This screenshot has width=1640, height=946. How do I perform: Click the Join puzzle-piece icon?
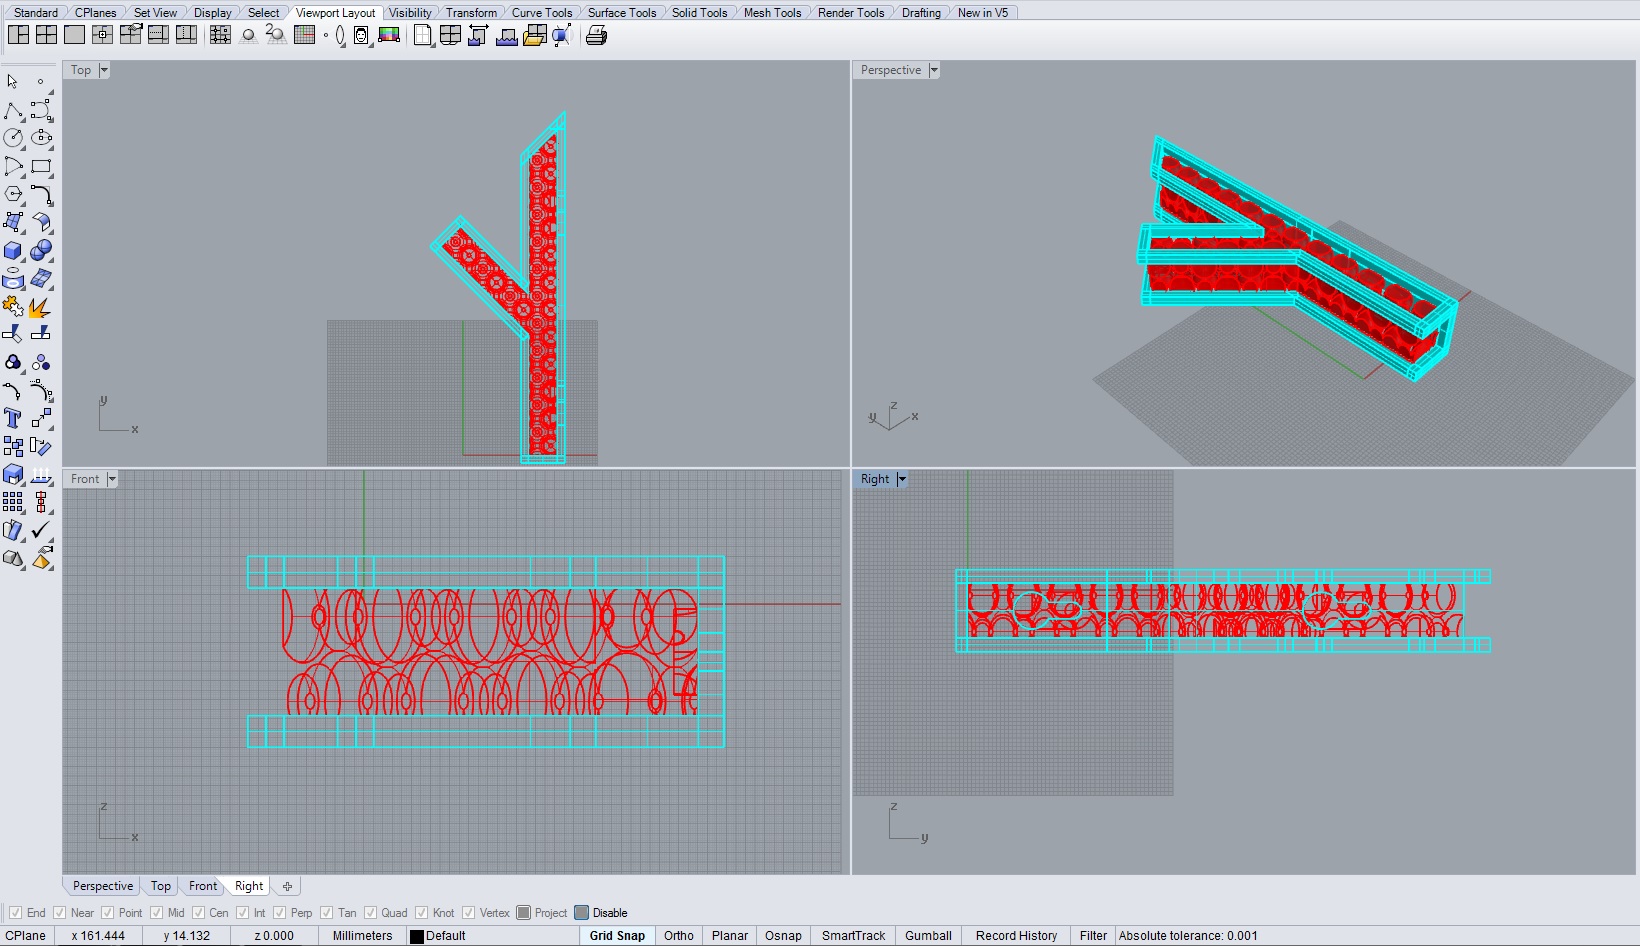coord(13,306)
